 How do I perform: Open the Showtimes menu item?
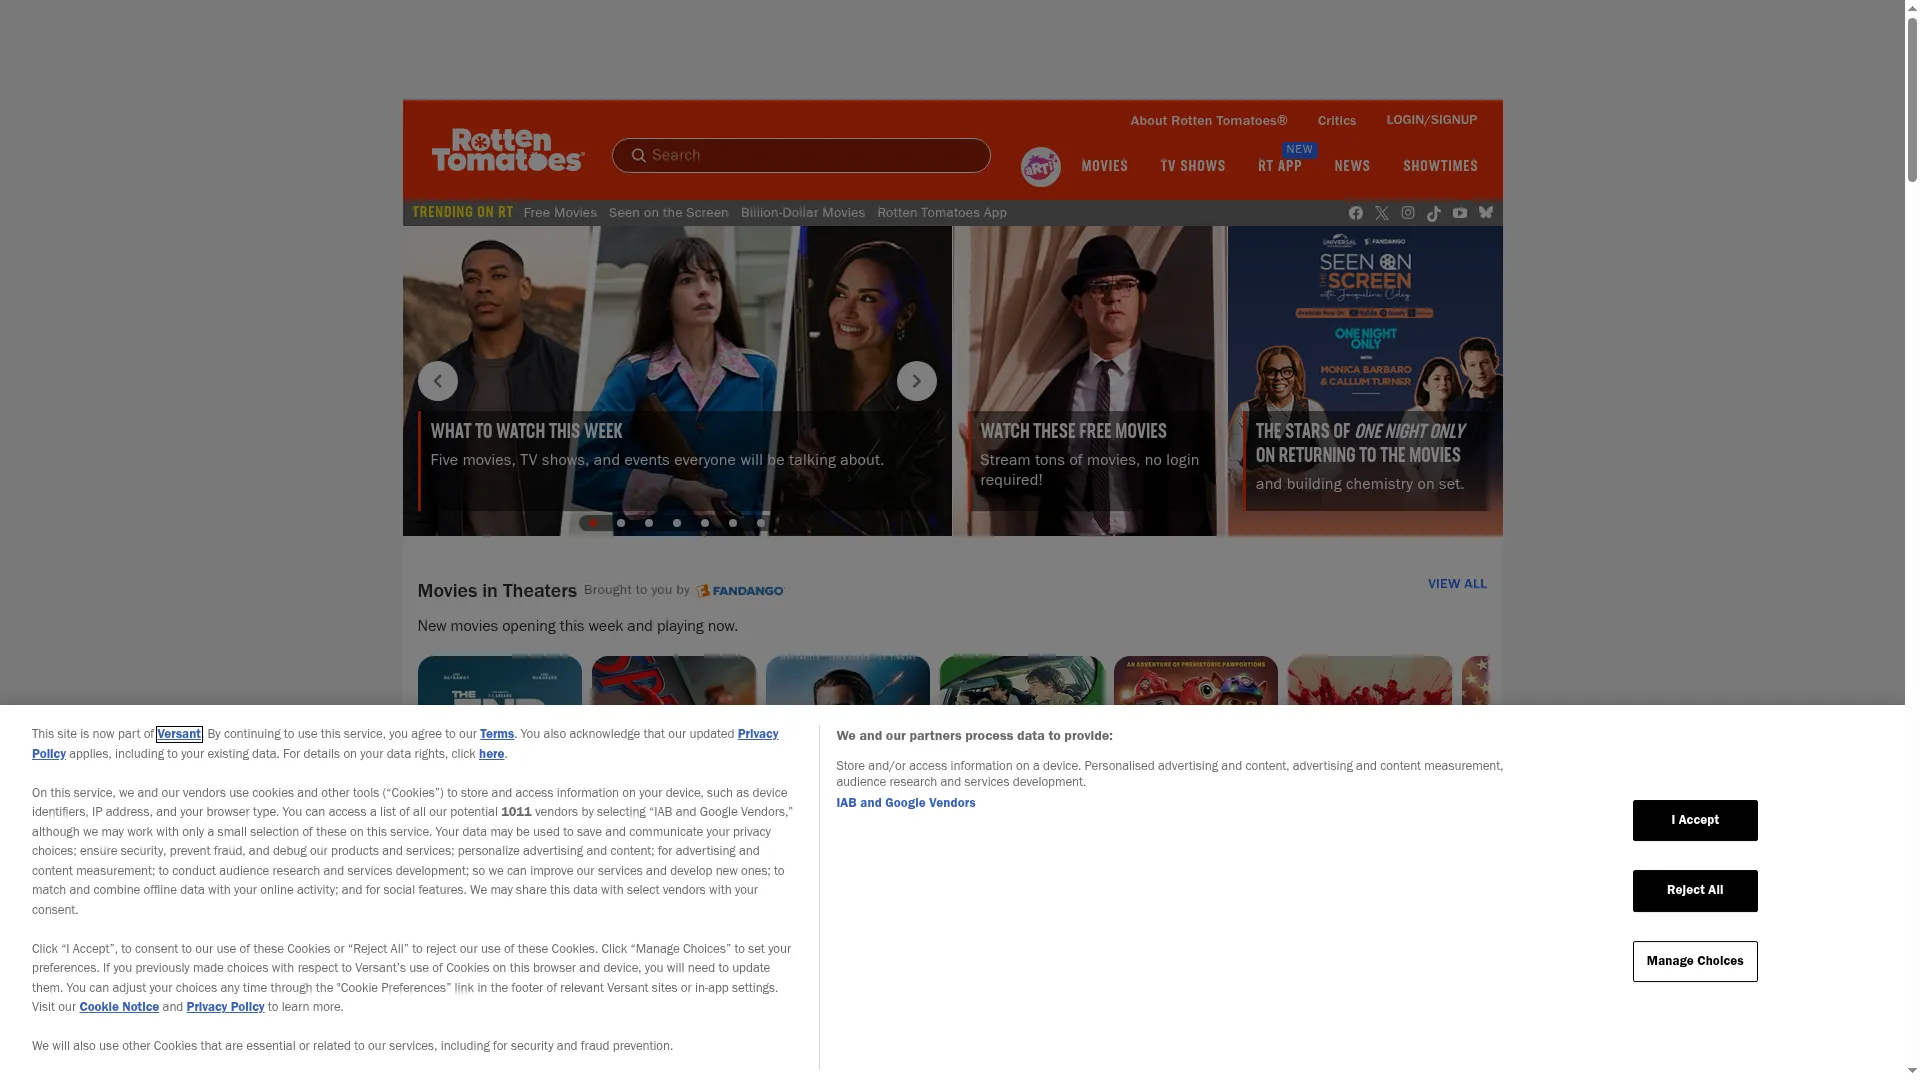(1440, 166)
